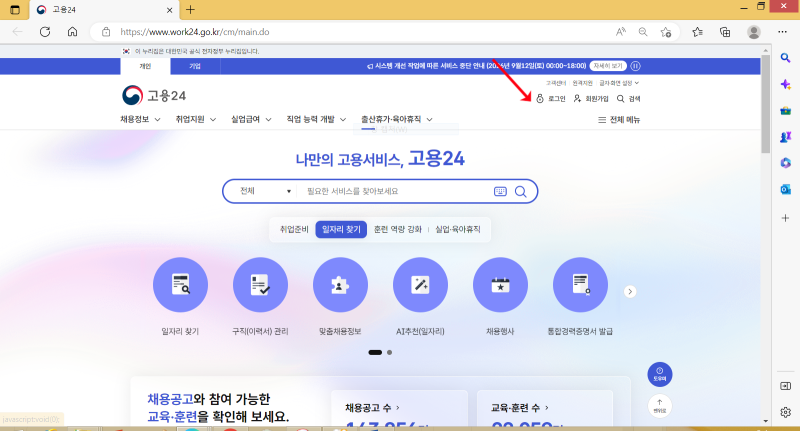
Task: Click the 채용행사 calendar icon
Action: click(x=500, y=285)
